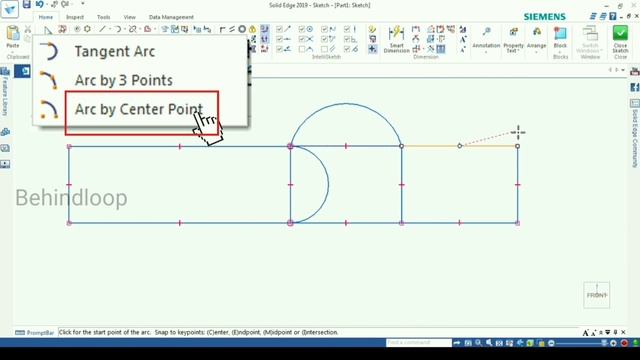640x360 pixels.
Task: Select the Trim tool icon
Action: pos(132,29)
